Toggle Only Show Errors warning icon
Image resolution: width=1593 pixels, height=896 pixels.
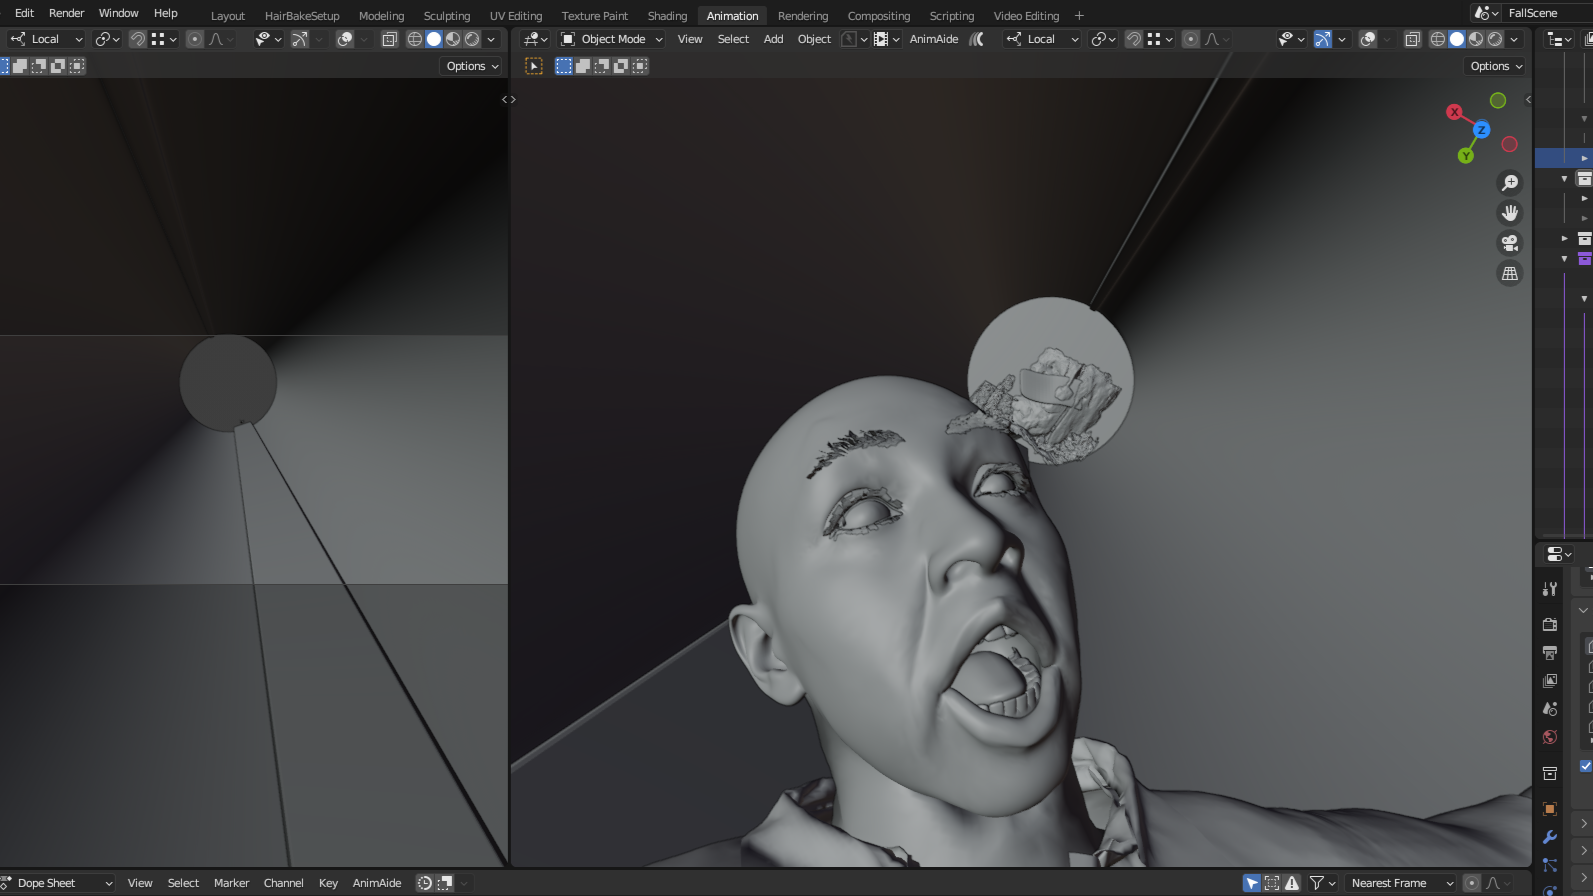pyautogui.click(x=1292, y=883)
